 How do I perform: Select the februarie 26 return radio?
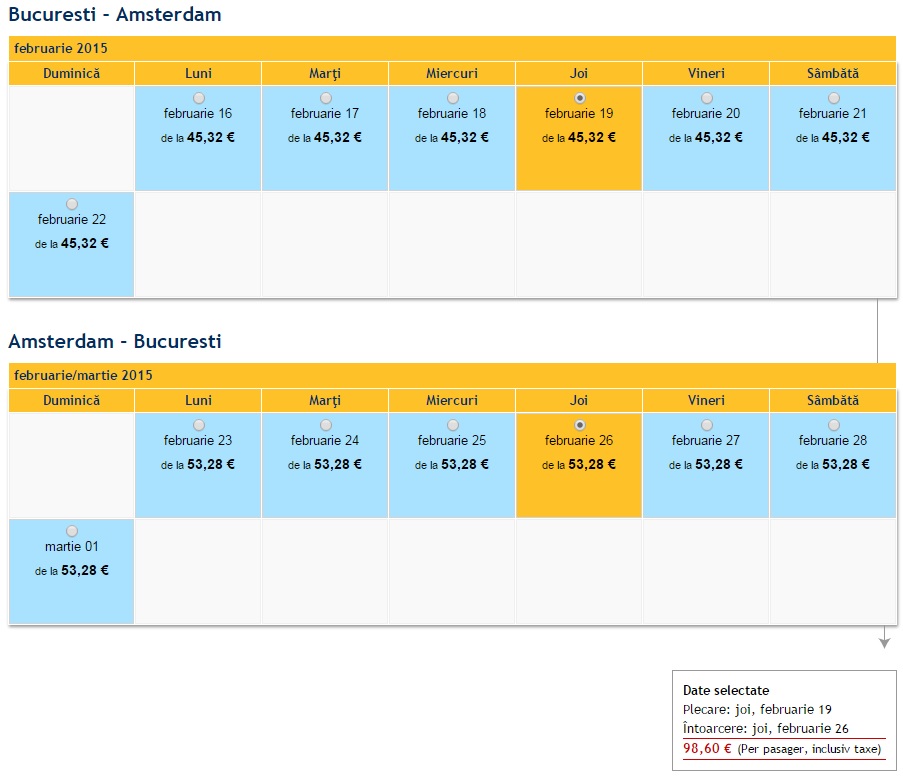point(580,425)
